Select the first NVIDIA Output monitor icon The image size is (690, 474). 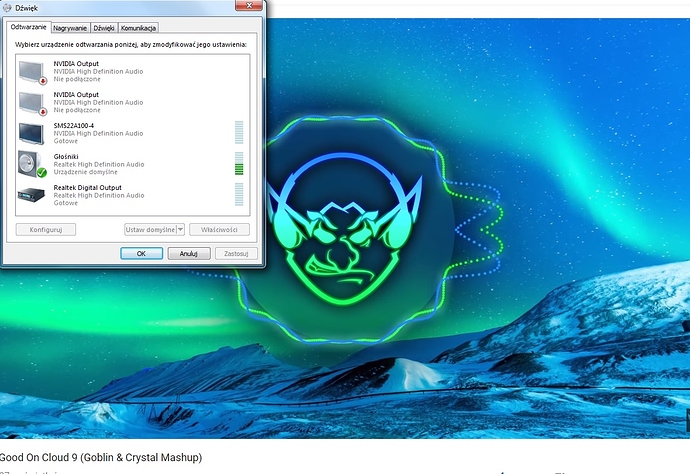pos(32,72)
